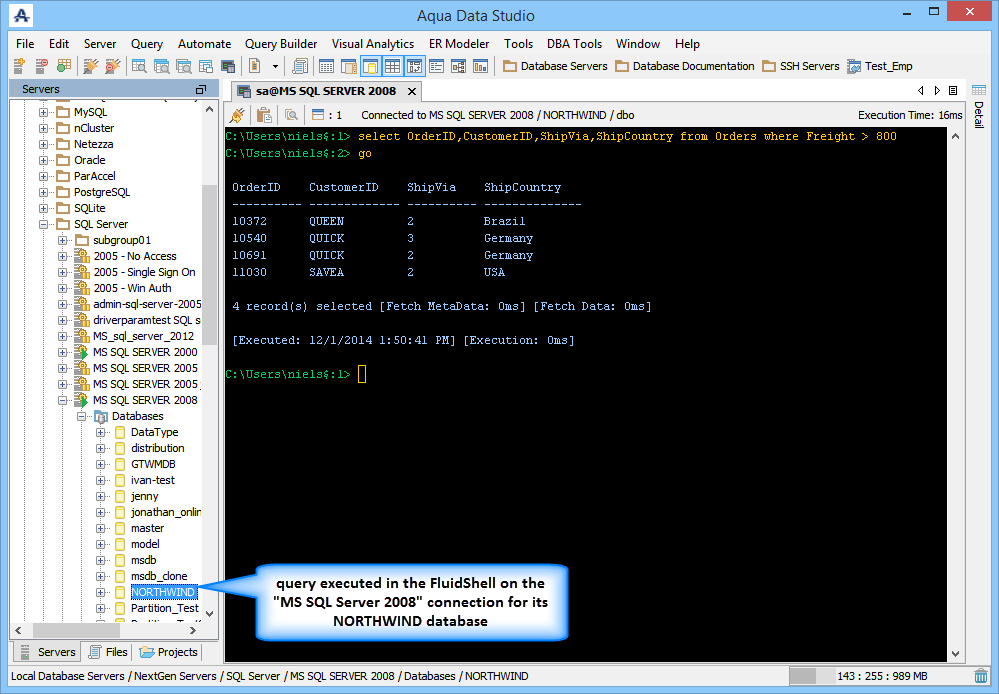Screen dimensions: 999x694
Task: Click the find icon in shell toolbar
Action: click(x=291, y=115)
